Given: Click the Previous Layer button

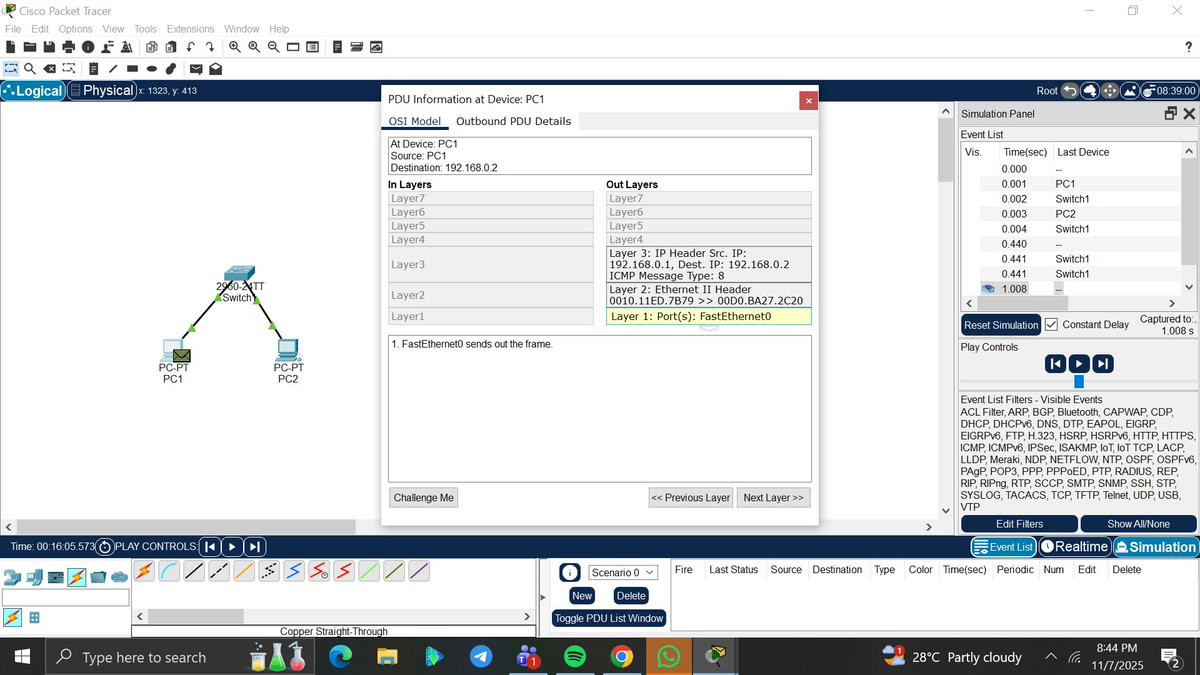Looking at the screenshot, I should (x=690, y=497).
